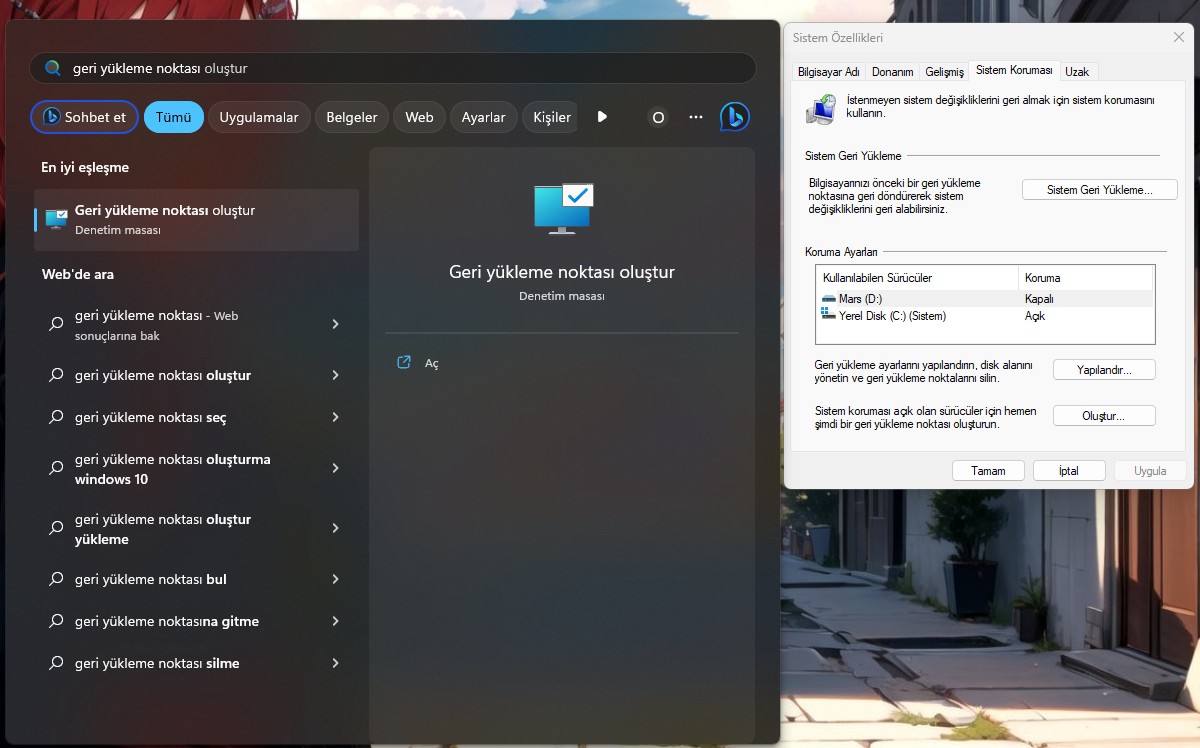The image size is (1200, 748).
Task: Expand the "geri yükleme noktası seç" suggestion chevron
Action: (x=335, y=417)
